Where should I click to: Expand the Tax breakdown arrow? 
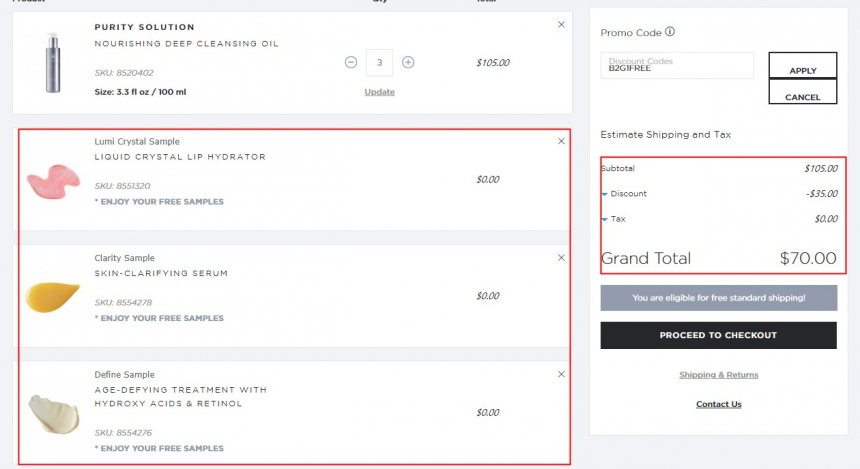604,219
